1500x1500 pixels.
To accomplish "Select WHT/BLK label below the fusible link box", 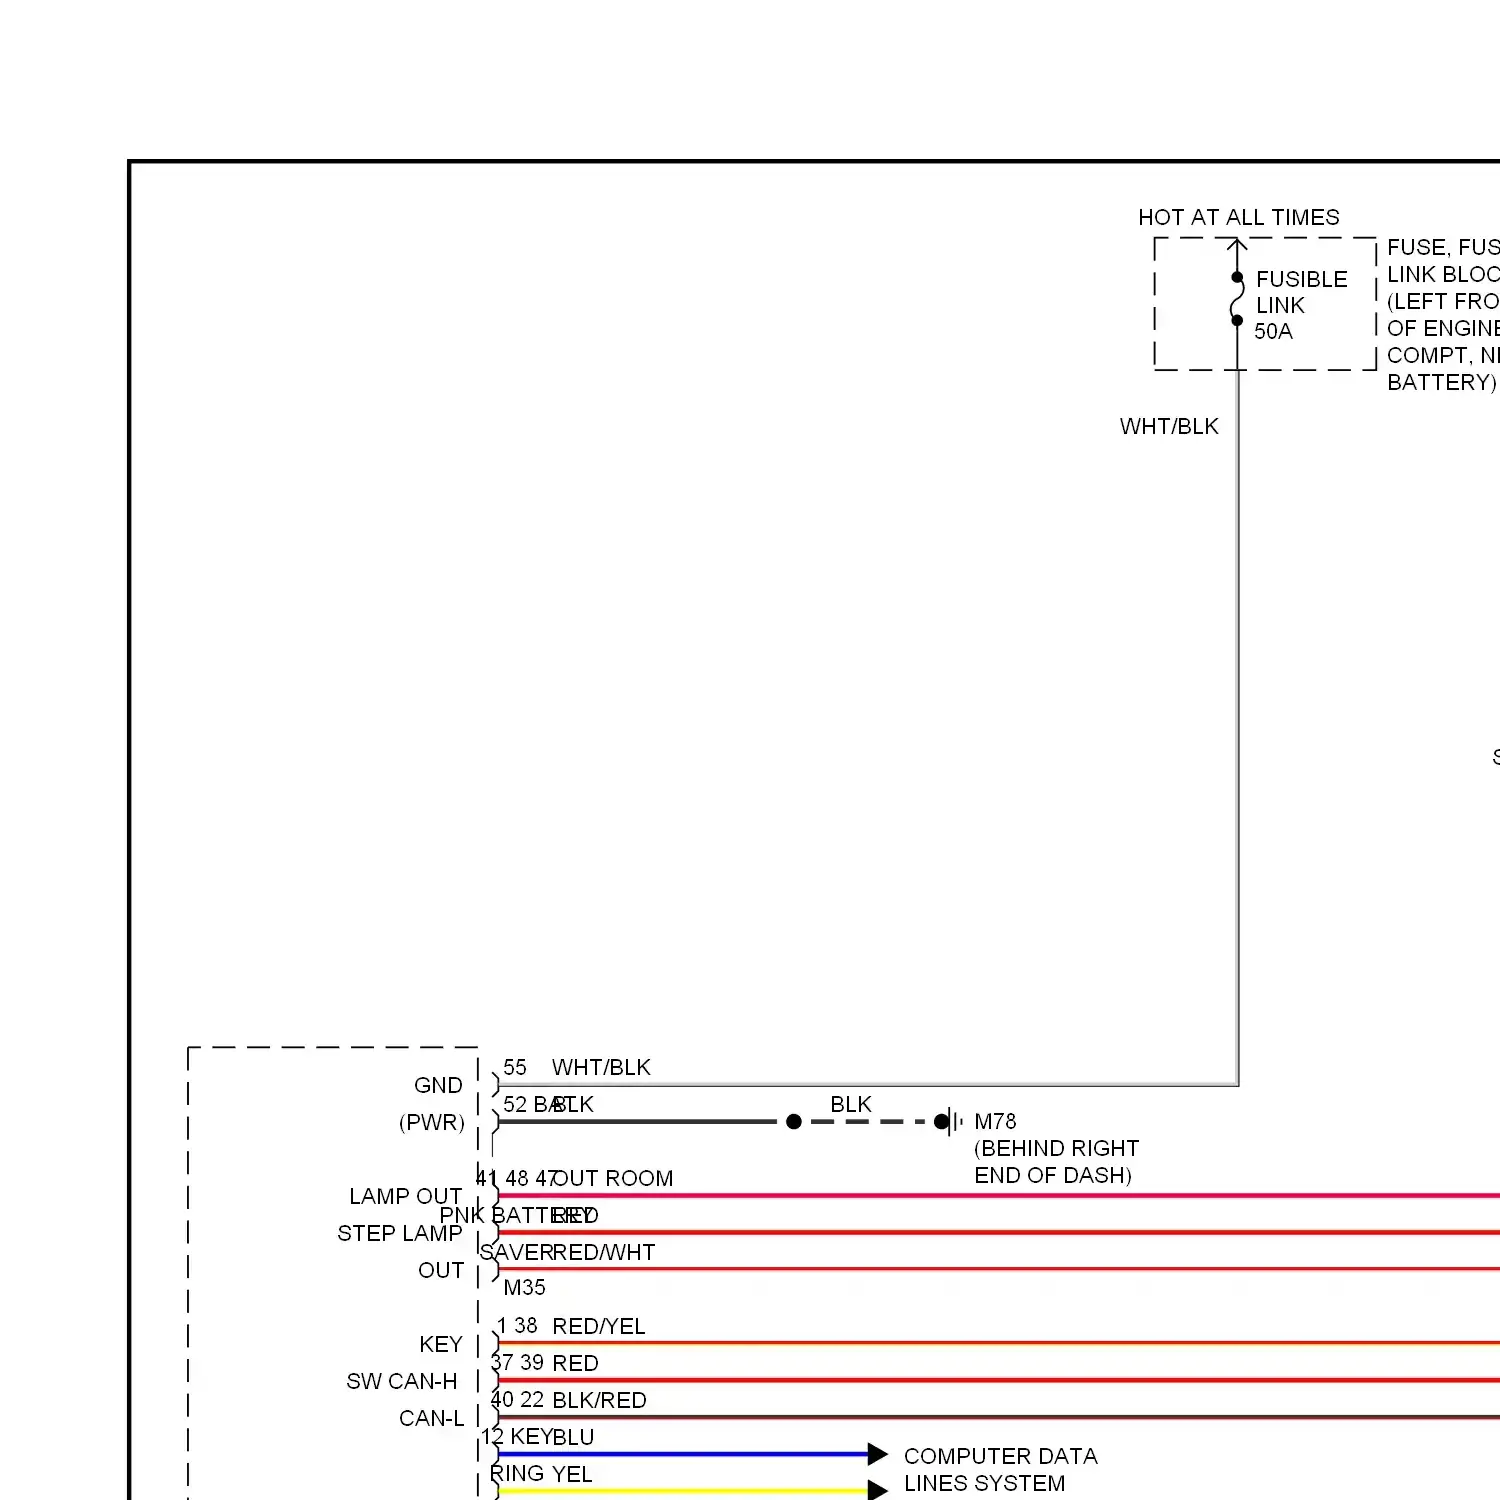I will [x=1169, y=426].
